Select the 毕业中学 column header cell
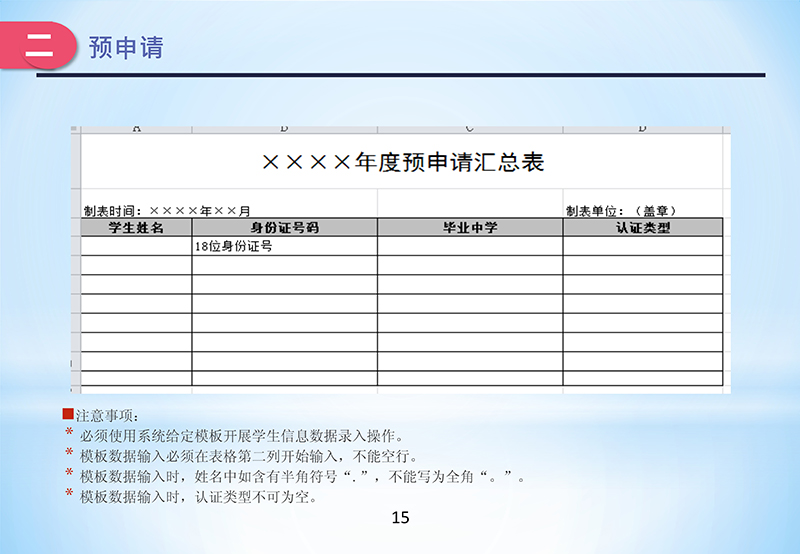800x554 pixels. [470, 228]
